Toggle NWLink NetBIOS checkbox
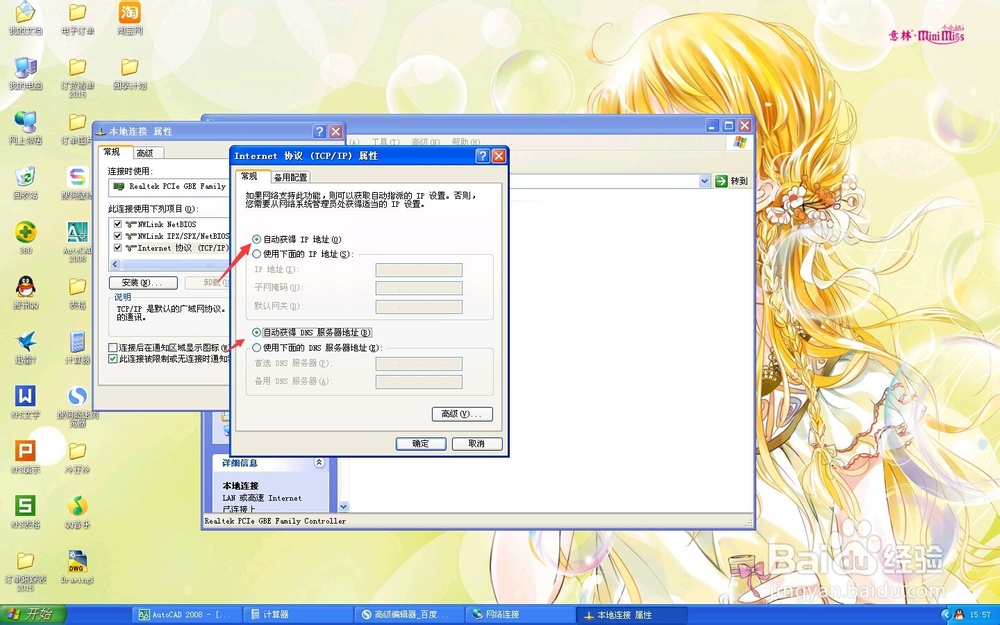Screen dimensions: 1000x625 tap(117, 224)
